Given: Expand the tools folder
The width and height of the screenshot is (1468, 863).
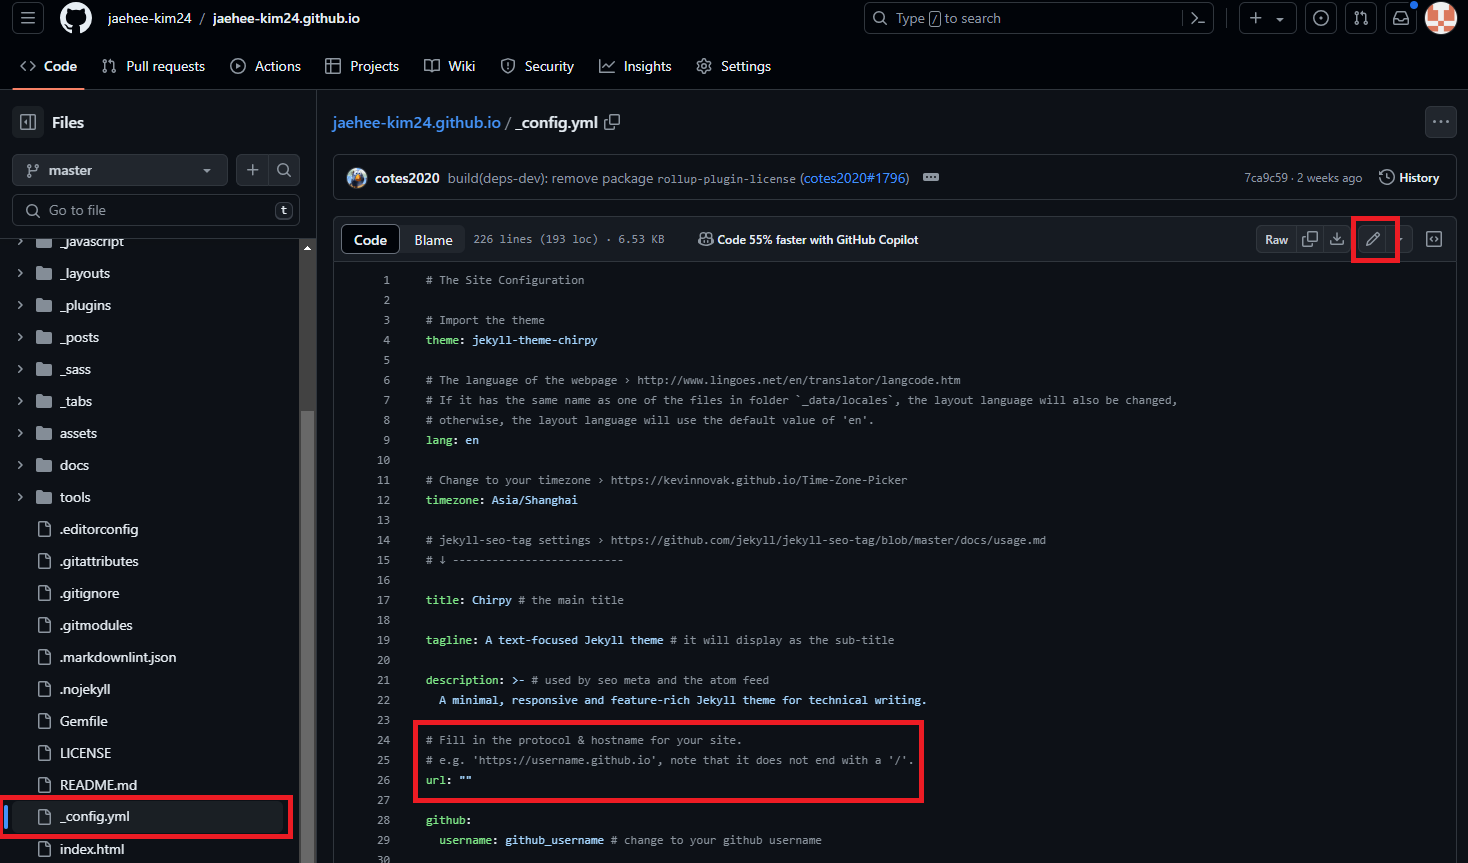Looking at the screenshot, I should tap(20, 497).
